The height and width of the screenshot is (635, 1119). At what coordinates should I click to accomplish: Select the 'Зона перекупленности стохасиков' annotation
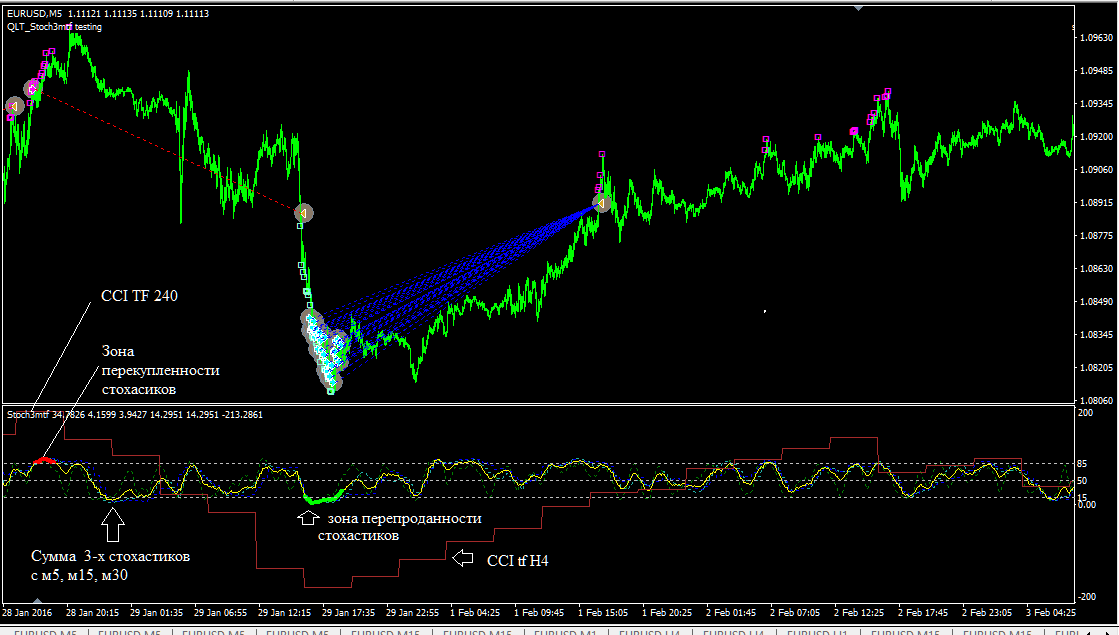click(161, 370)
